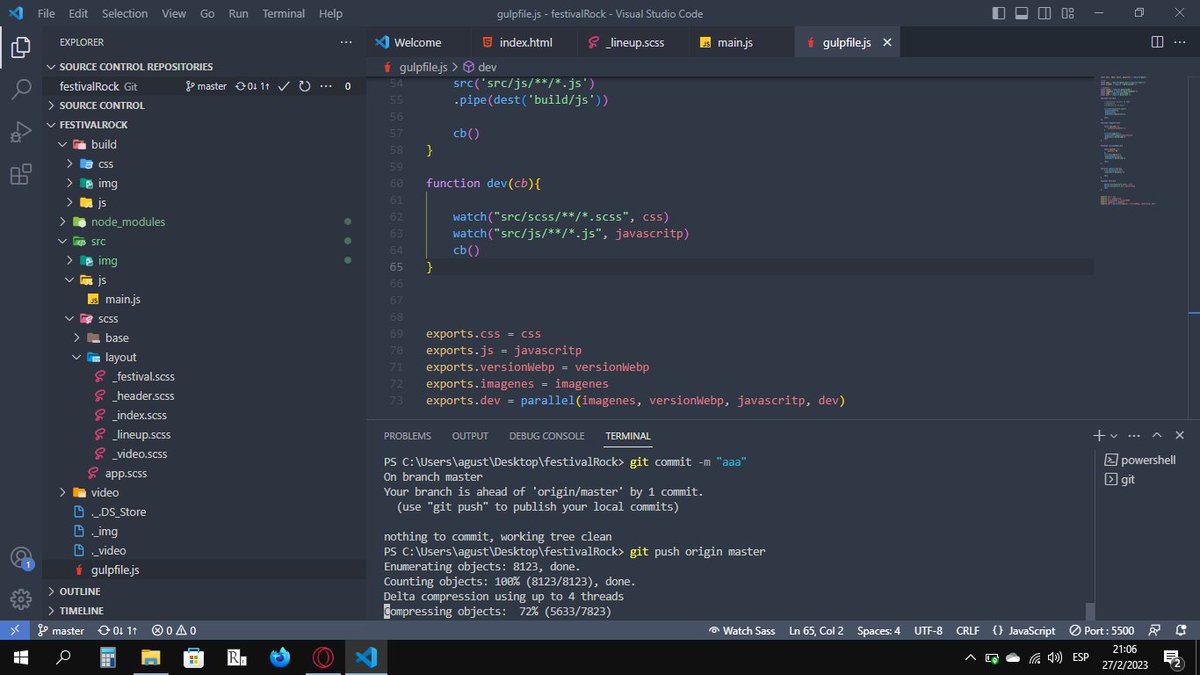The width and height of the screenshot is (1200, 675).
Task: Click the CRLF end of line indicator
Action: 967,631
